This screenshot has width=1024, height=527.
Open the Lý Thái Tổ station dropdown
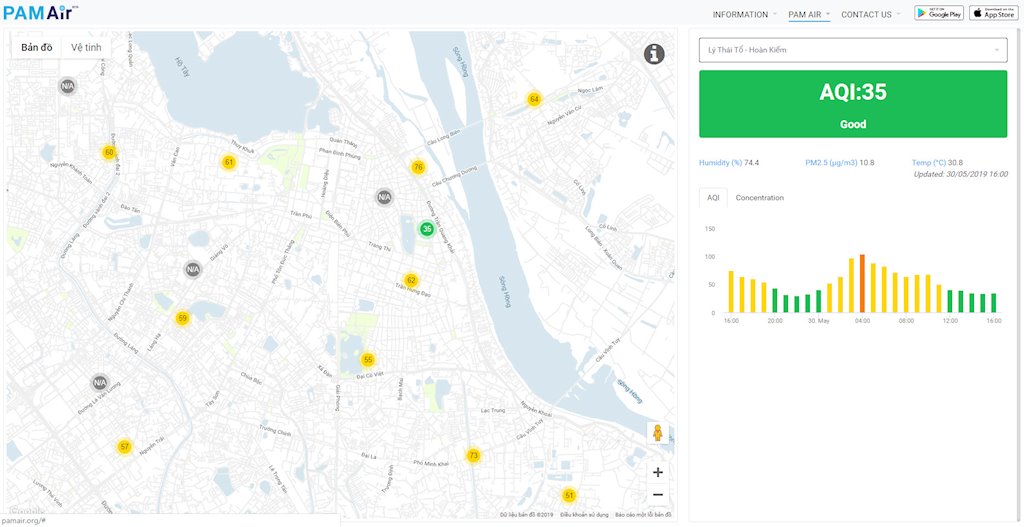853,50
